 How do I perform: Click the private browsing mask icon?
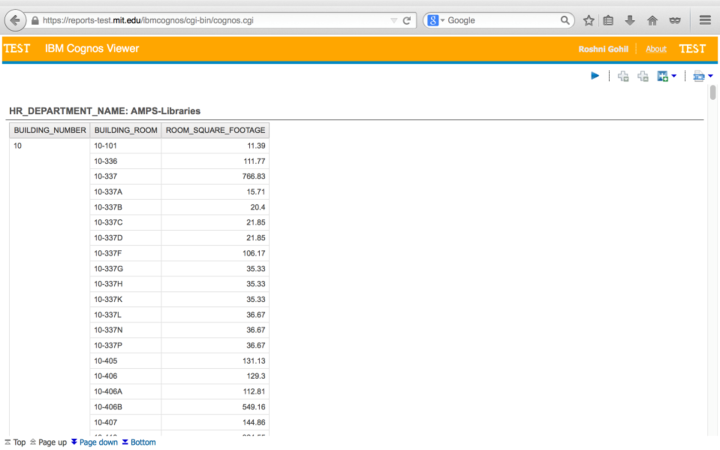pyautogui.click(x=674, y=20)
